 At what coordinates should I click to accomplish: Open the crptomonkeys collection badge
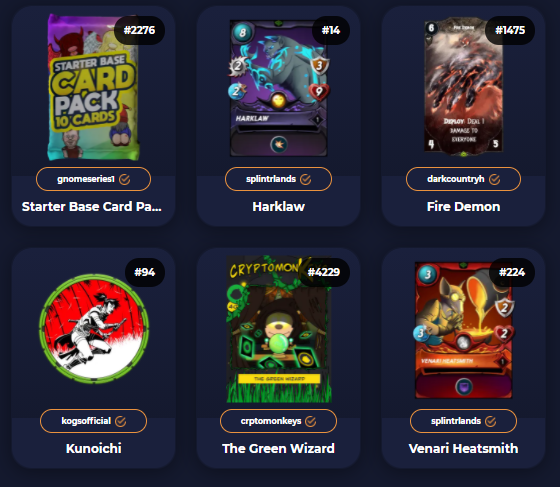(x=279, y=421)
